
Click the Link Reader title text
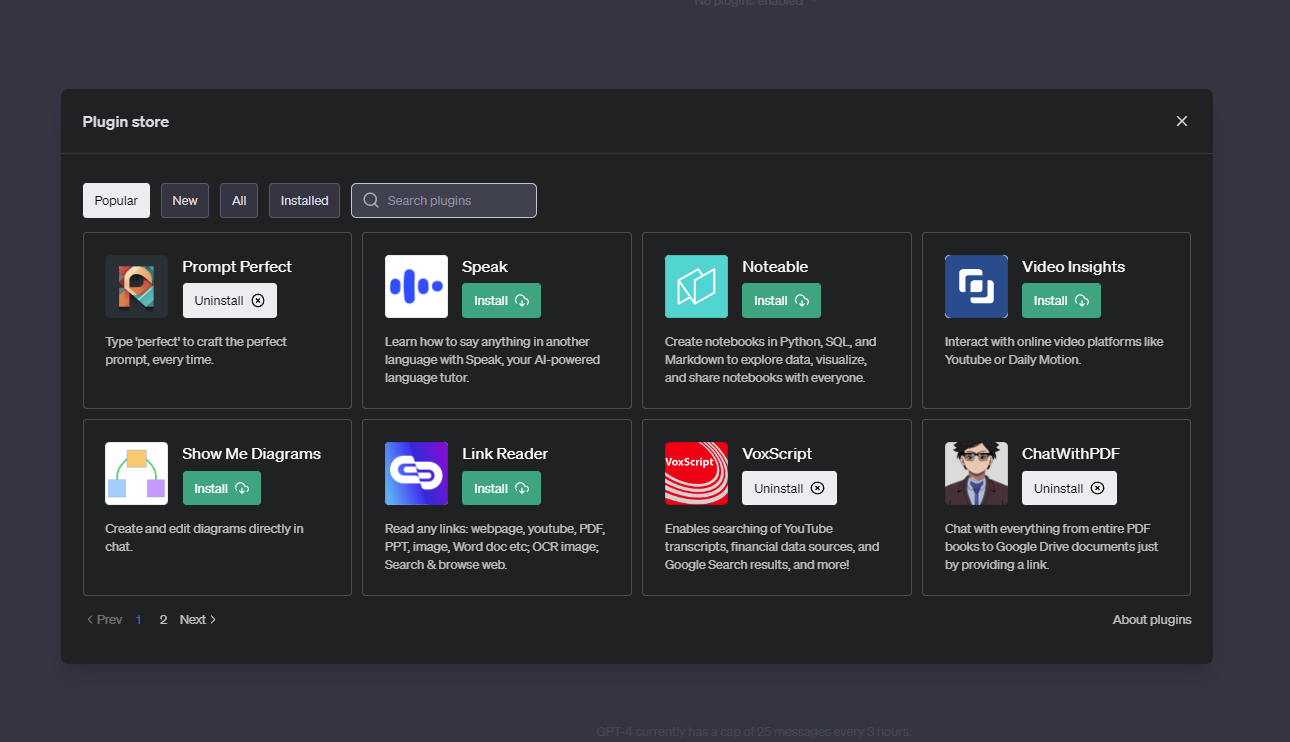coord(505,454)
